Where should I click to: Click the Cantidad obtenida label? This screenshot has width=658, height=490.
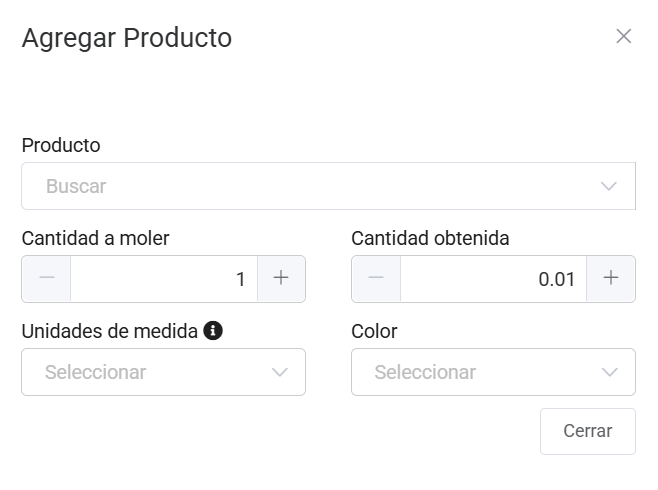pos(430,238)
